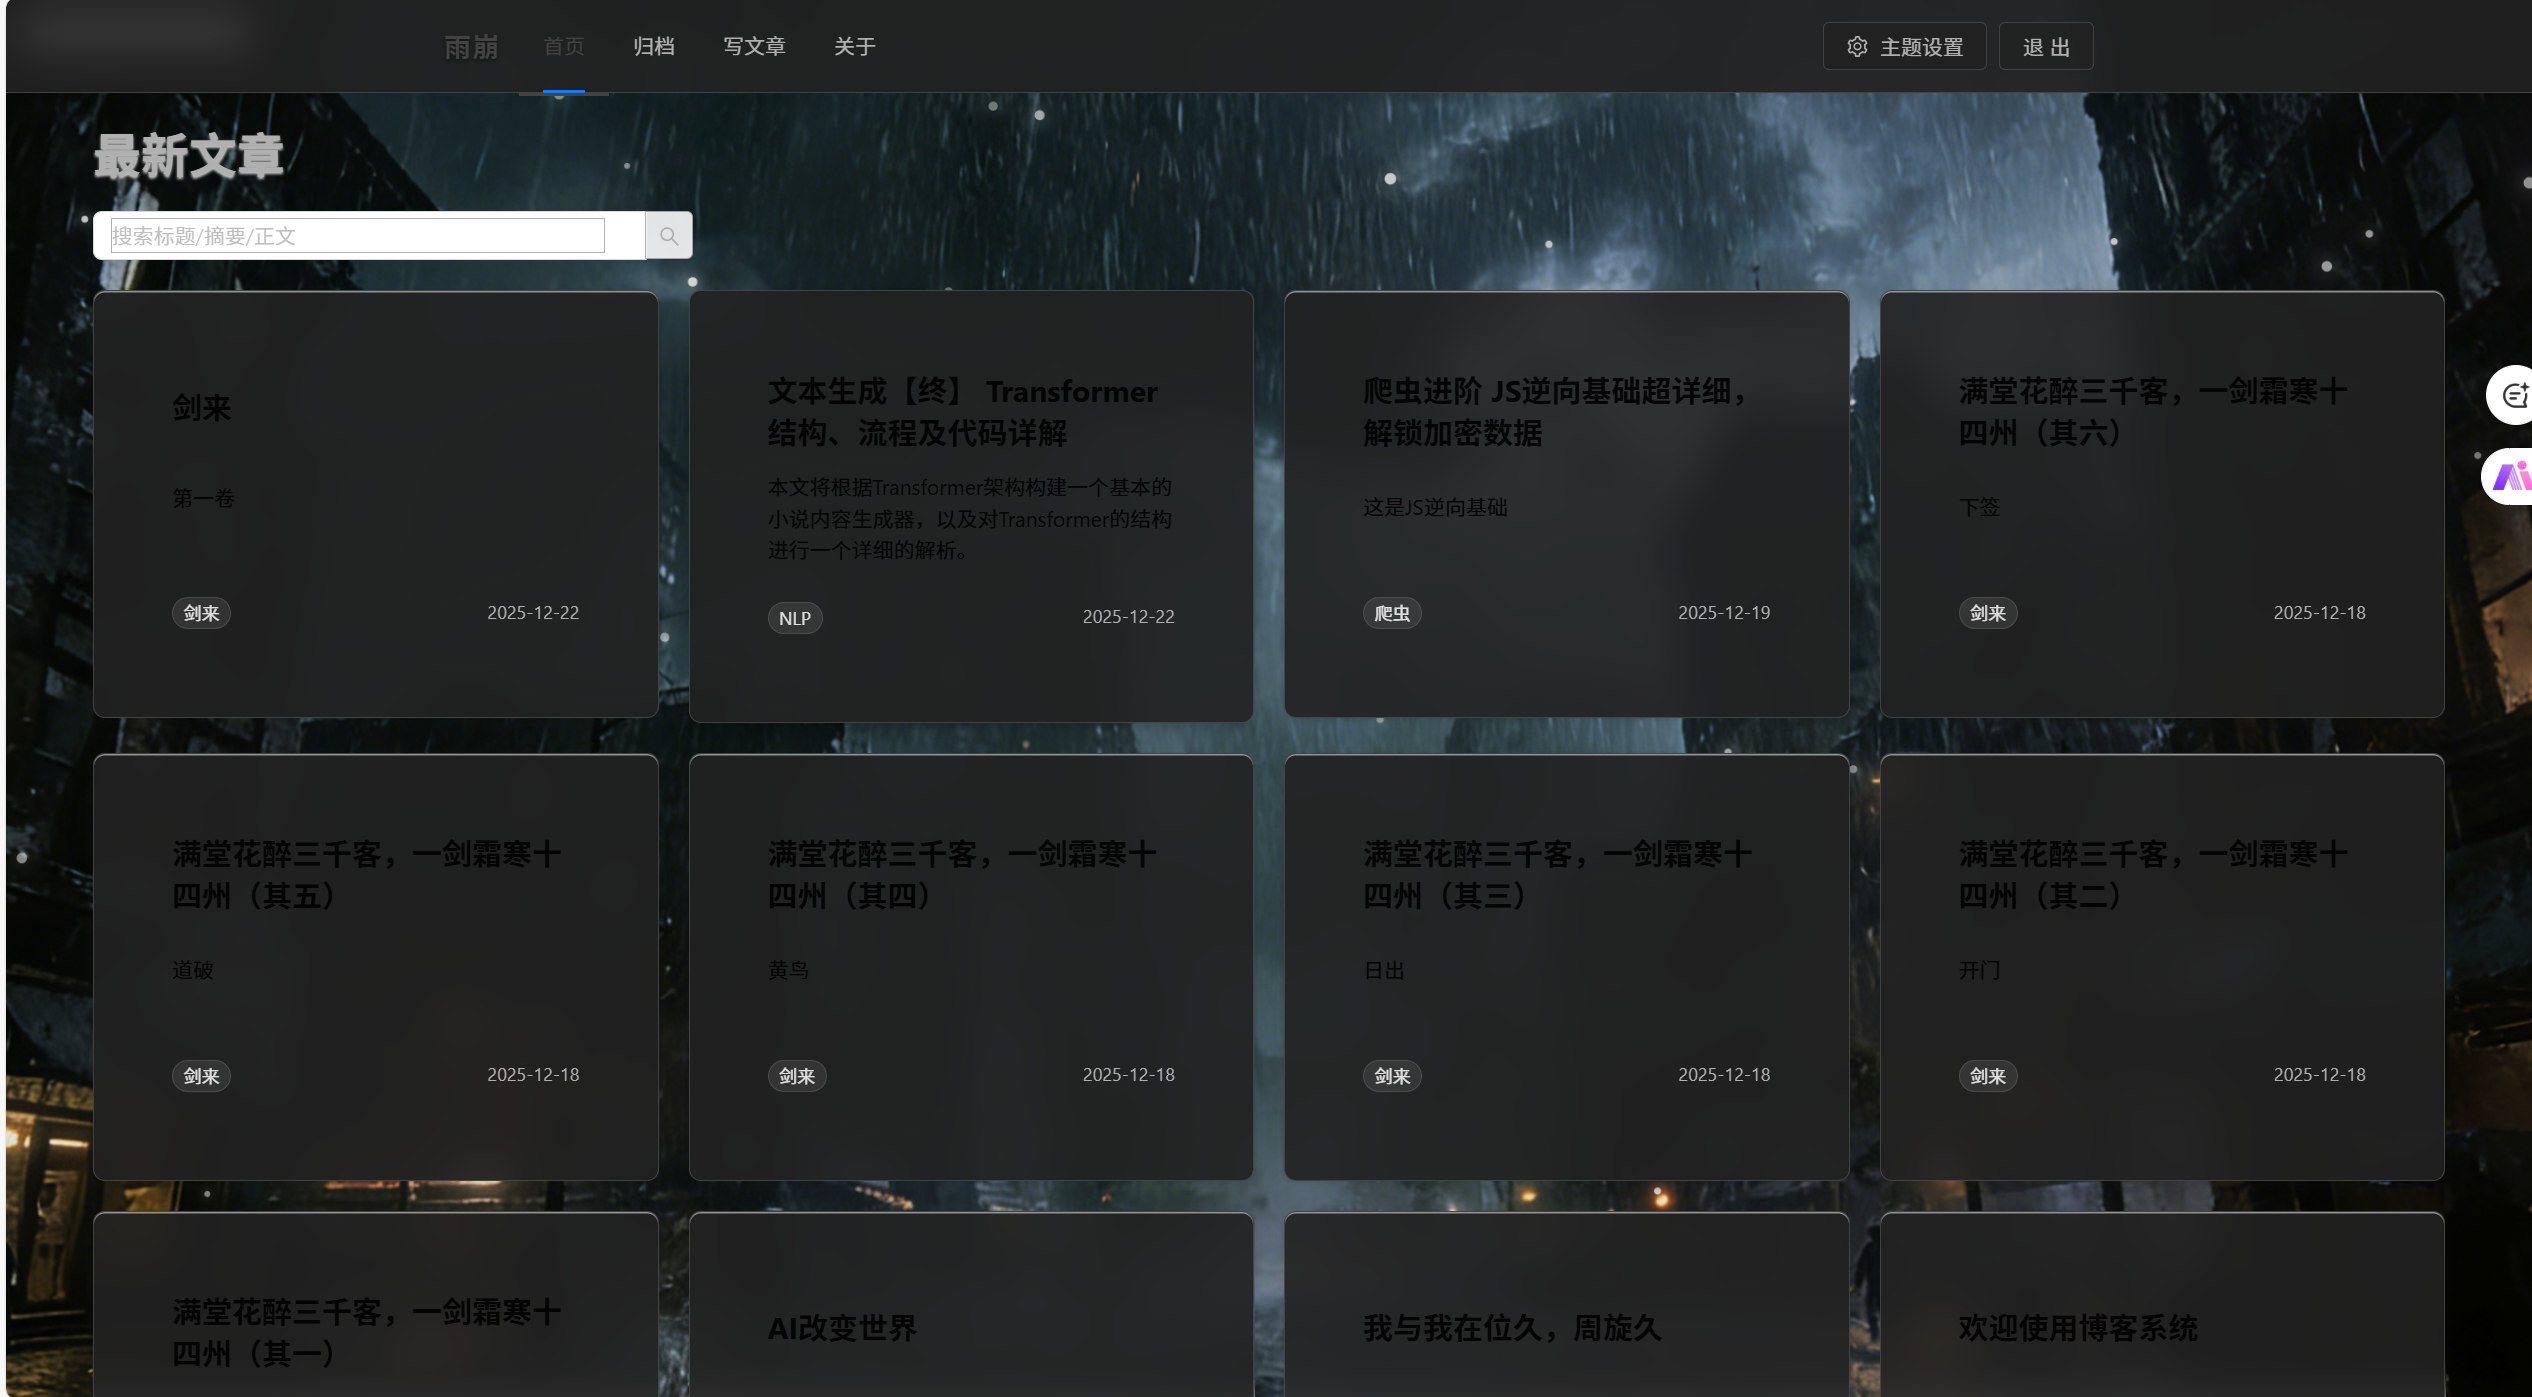Open the AI assistant floating icon

(2510, 476)
